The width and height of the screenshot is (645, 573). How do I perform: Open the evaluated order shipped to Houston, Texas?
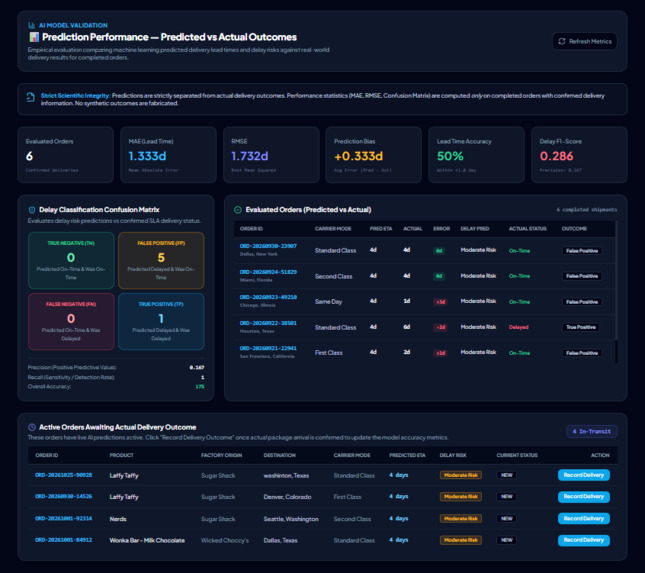click(x=268, y=323)
